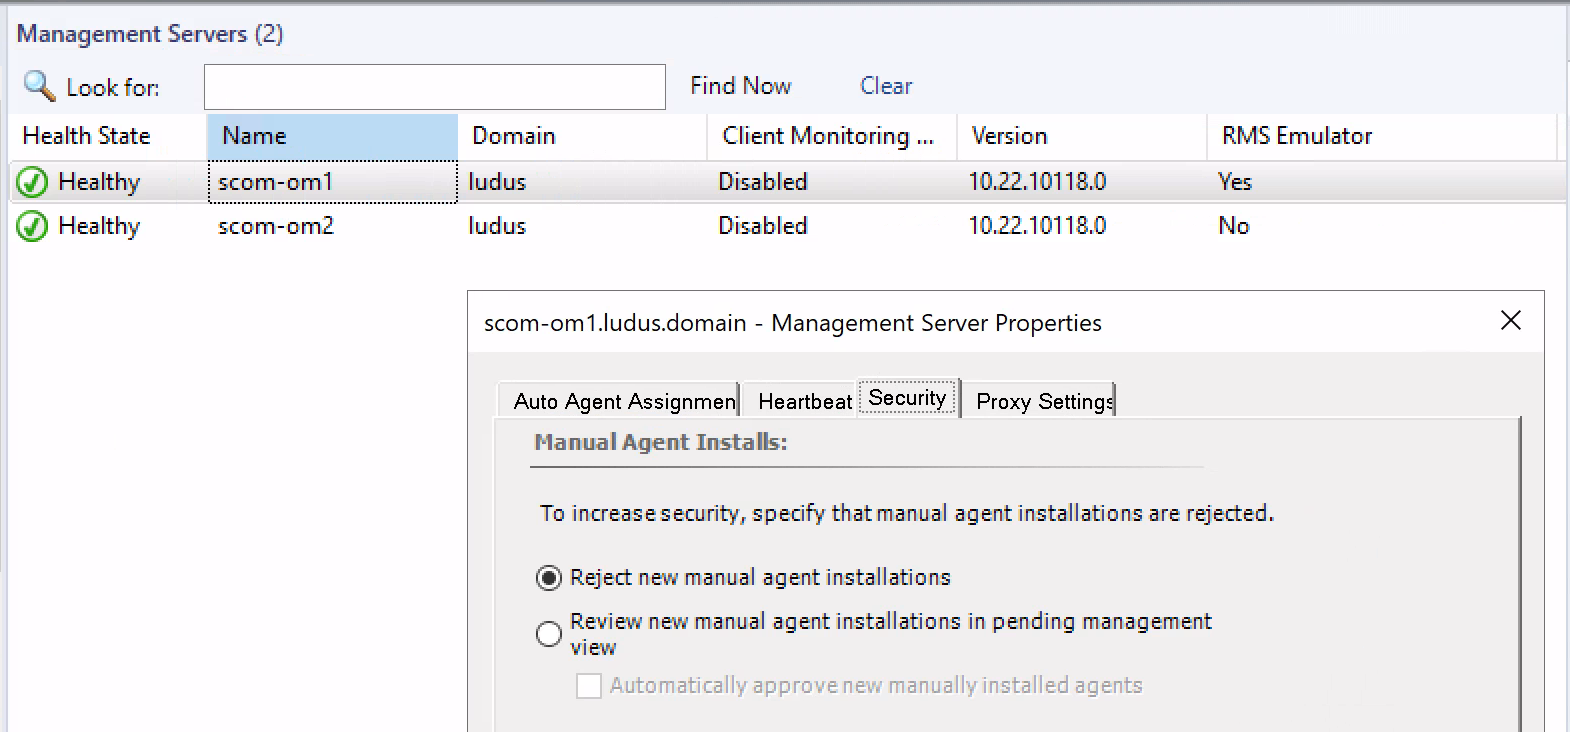This screenshot has width=1570, height=732.
Task: Open the Auto Agent Assignment tab
Action: 619,401
